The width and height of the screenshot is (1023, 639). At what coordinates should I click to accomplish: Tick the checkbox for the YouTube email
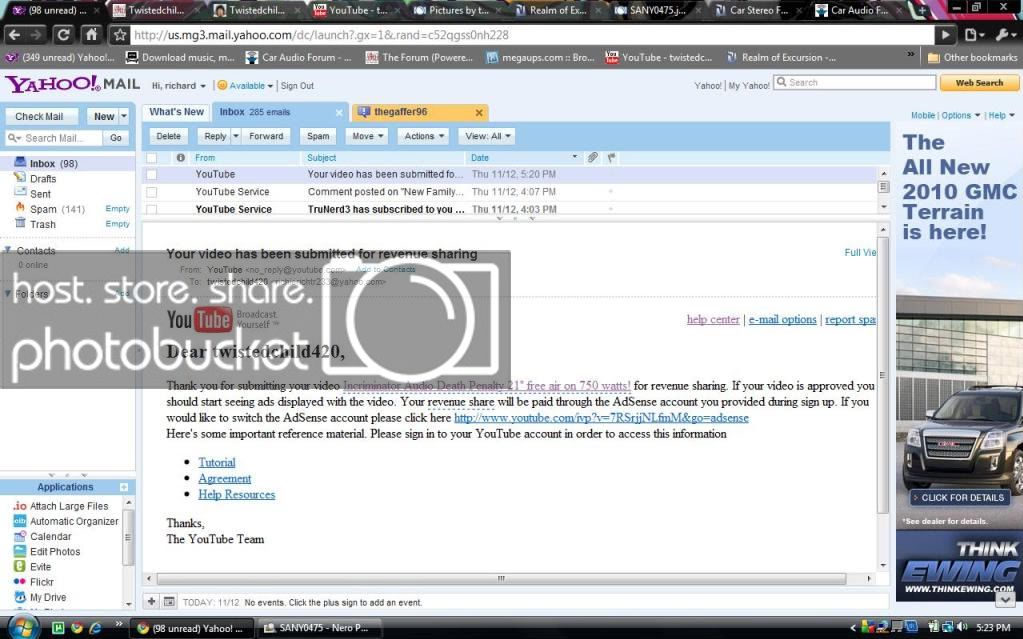(151, 174)
